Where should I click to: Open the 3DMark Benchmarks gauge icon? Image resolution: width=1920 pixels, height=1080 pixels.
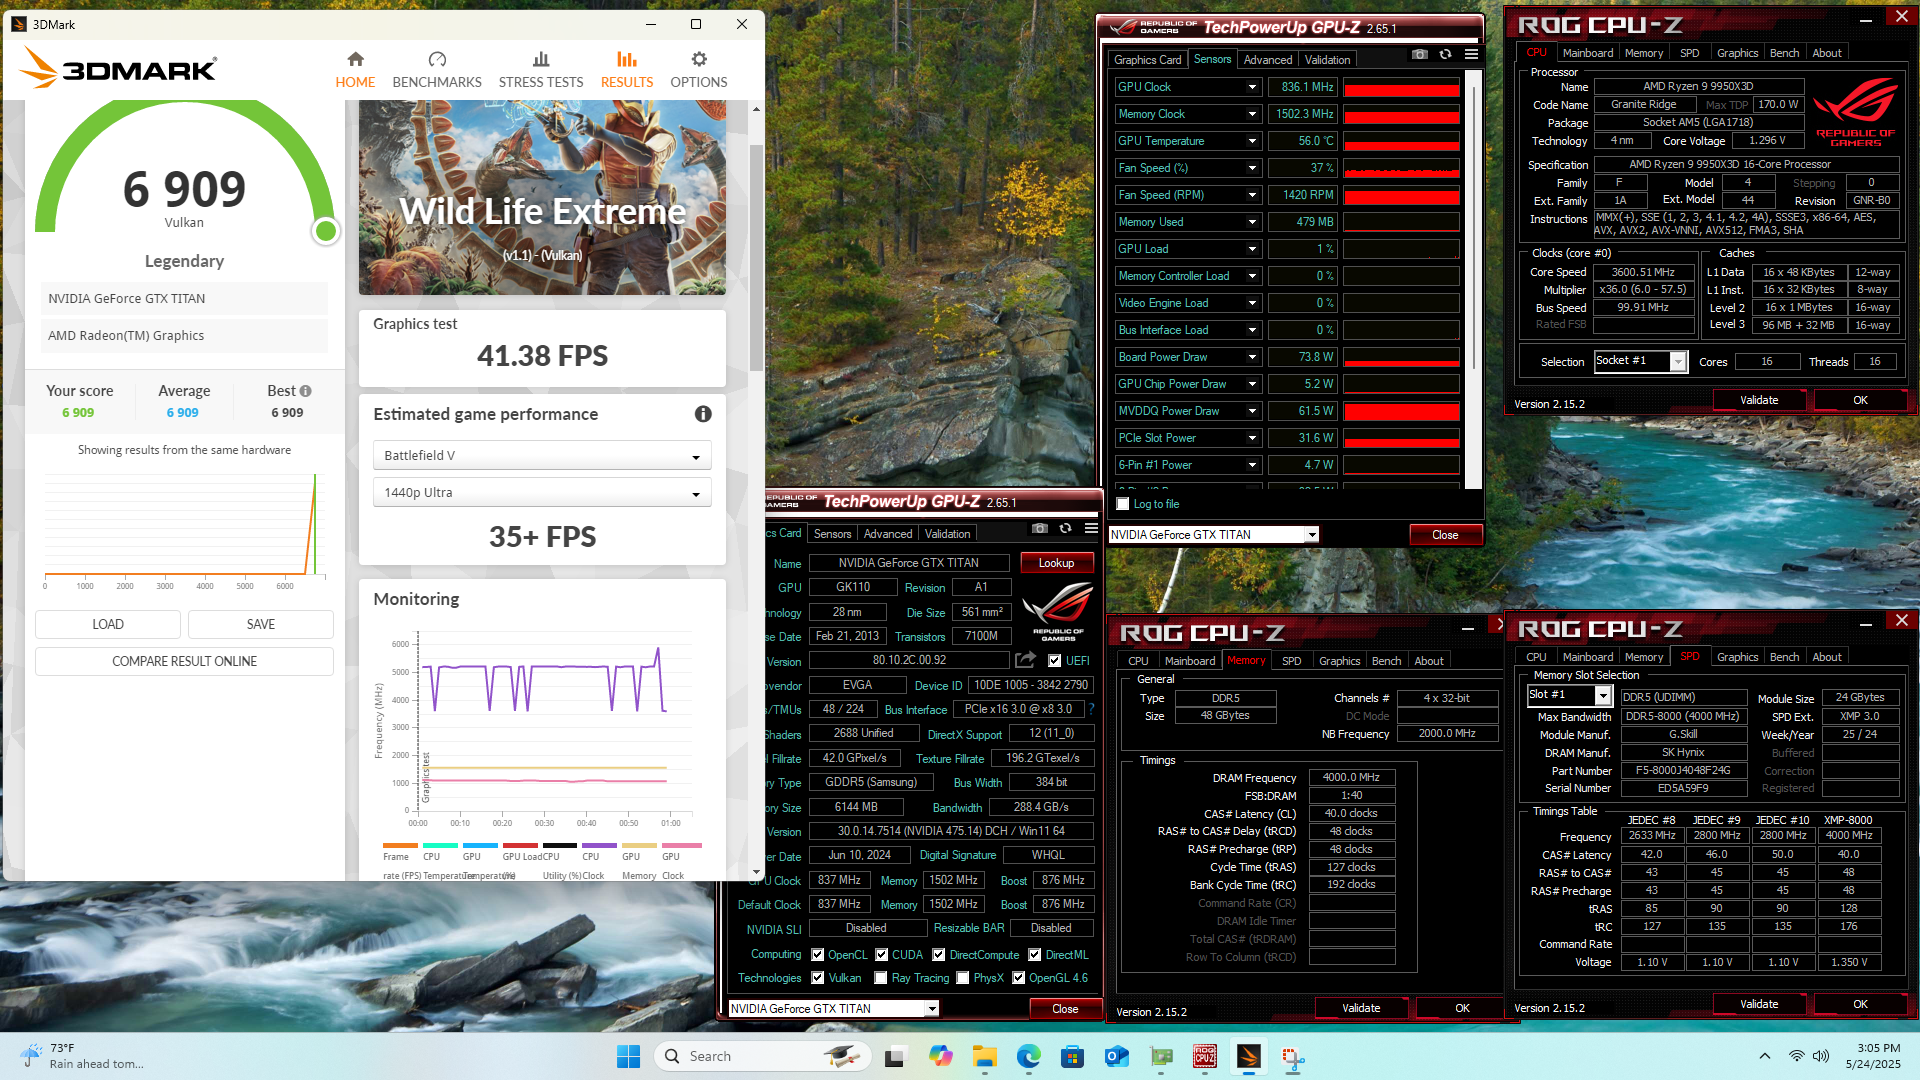pyautogui.click(x=437, y=59)
